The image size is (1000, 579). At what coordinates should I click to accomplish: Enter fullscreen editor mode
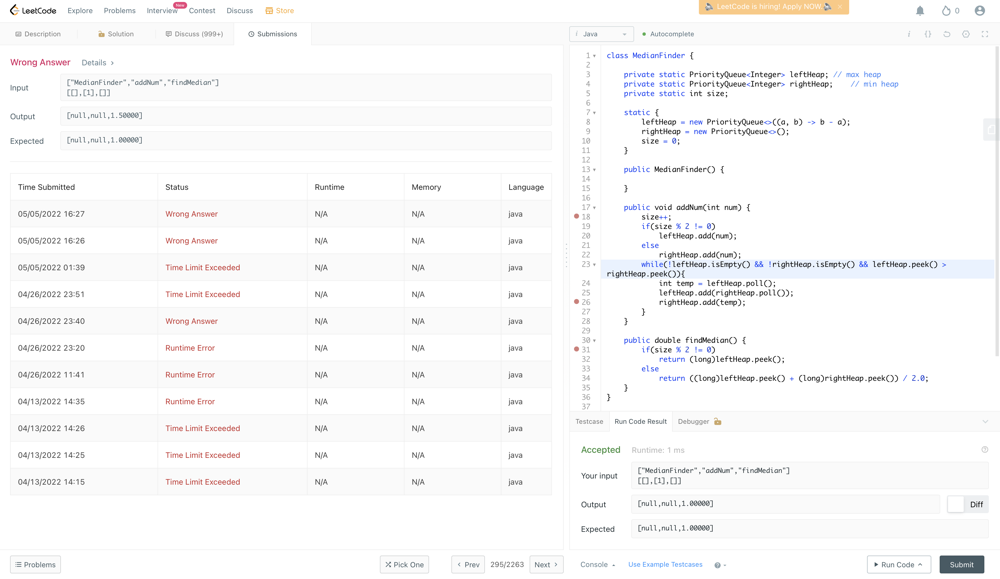985,34
